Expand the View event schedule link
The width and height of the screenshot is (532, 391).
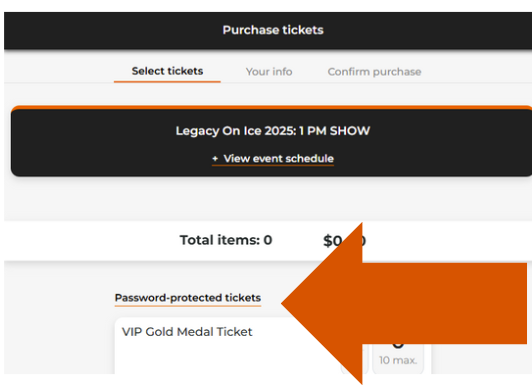(278, 159)
